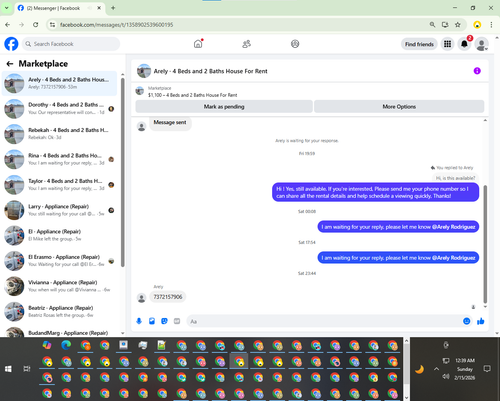Open Chrome profile avatar
This screenshot has height=401, width=500.
(x=477, y=25)
